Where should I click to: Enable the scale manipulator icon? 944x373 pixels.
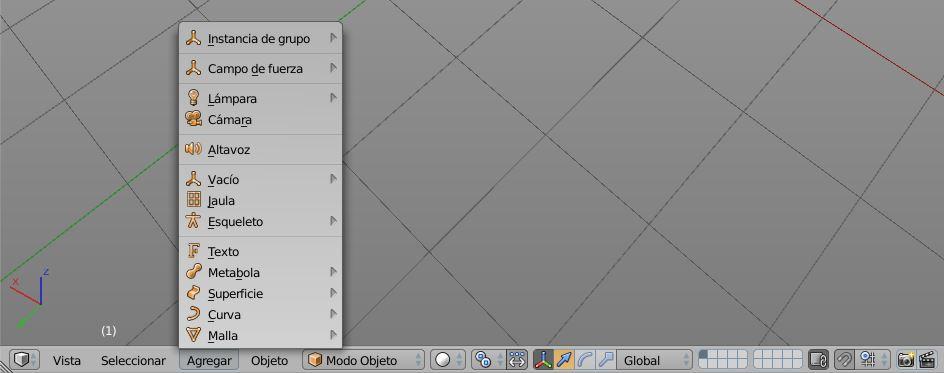pyautogui.click(x=605, y=360)
